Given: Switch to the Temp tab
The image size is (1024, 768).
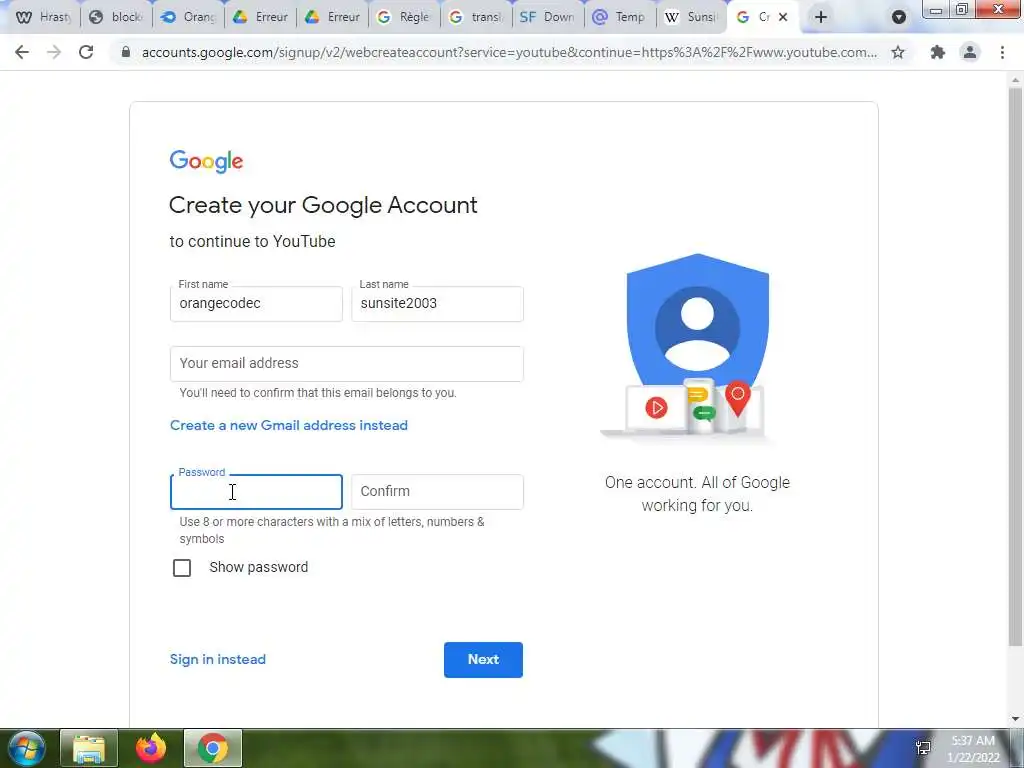Looking at the screenshot, I should tap(619, 17).
